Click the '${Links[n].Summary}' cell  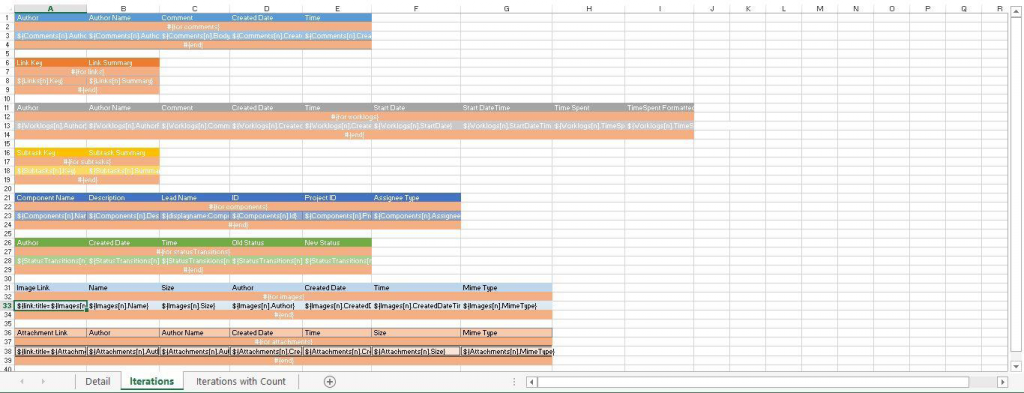(123, 81)
